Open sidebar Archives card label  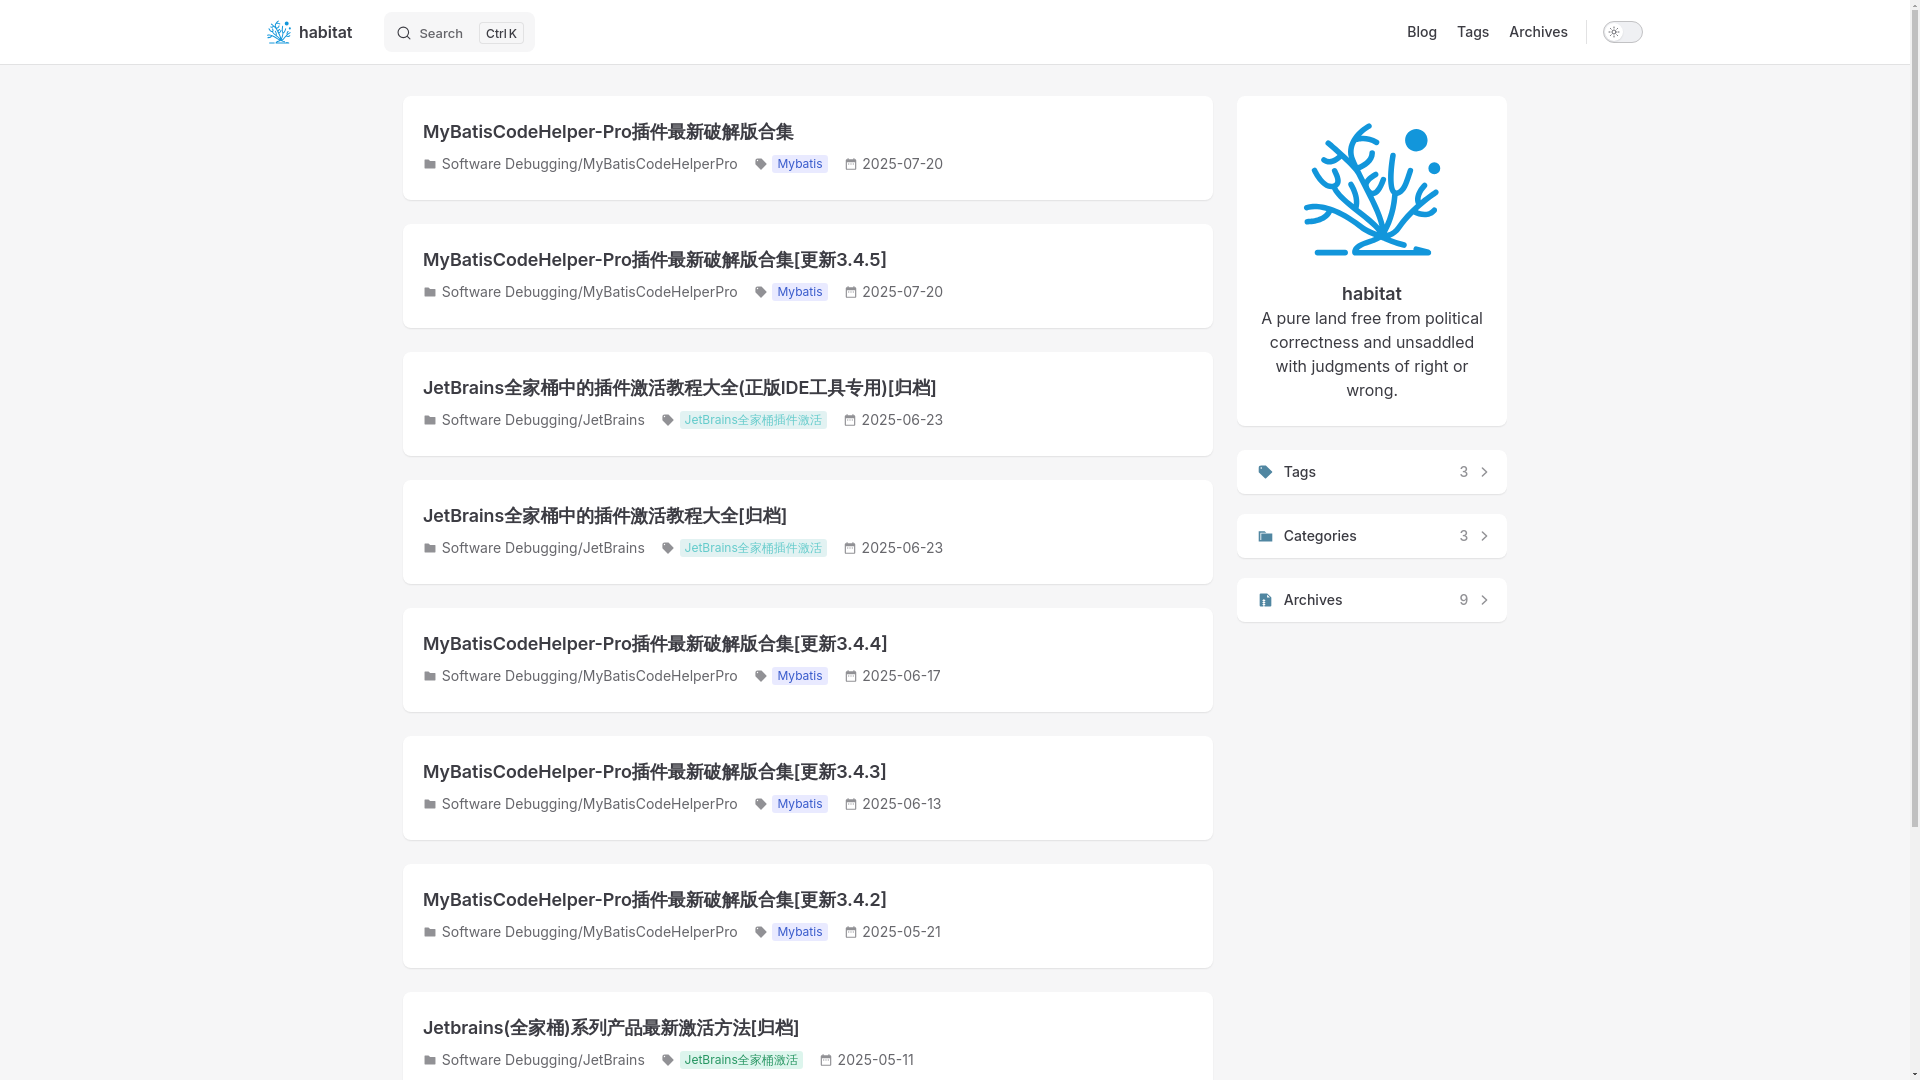(x=1313, y=600)
